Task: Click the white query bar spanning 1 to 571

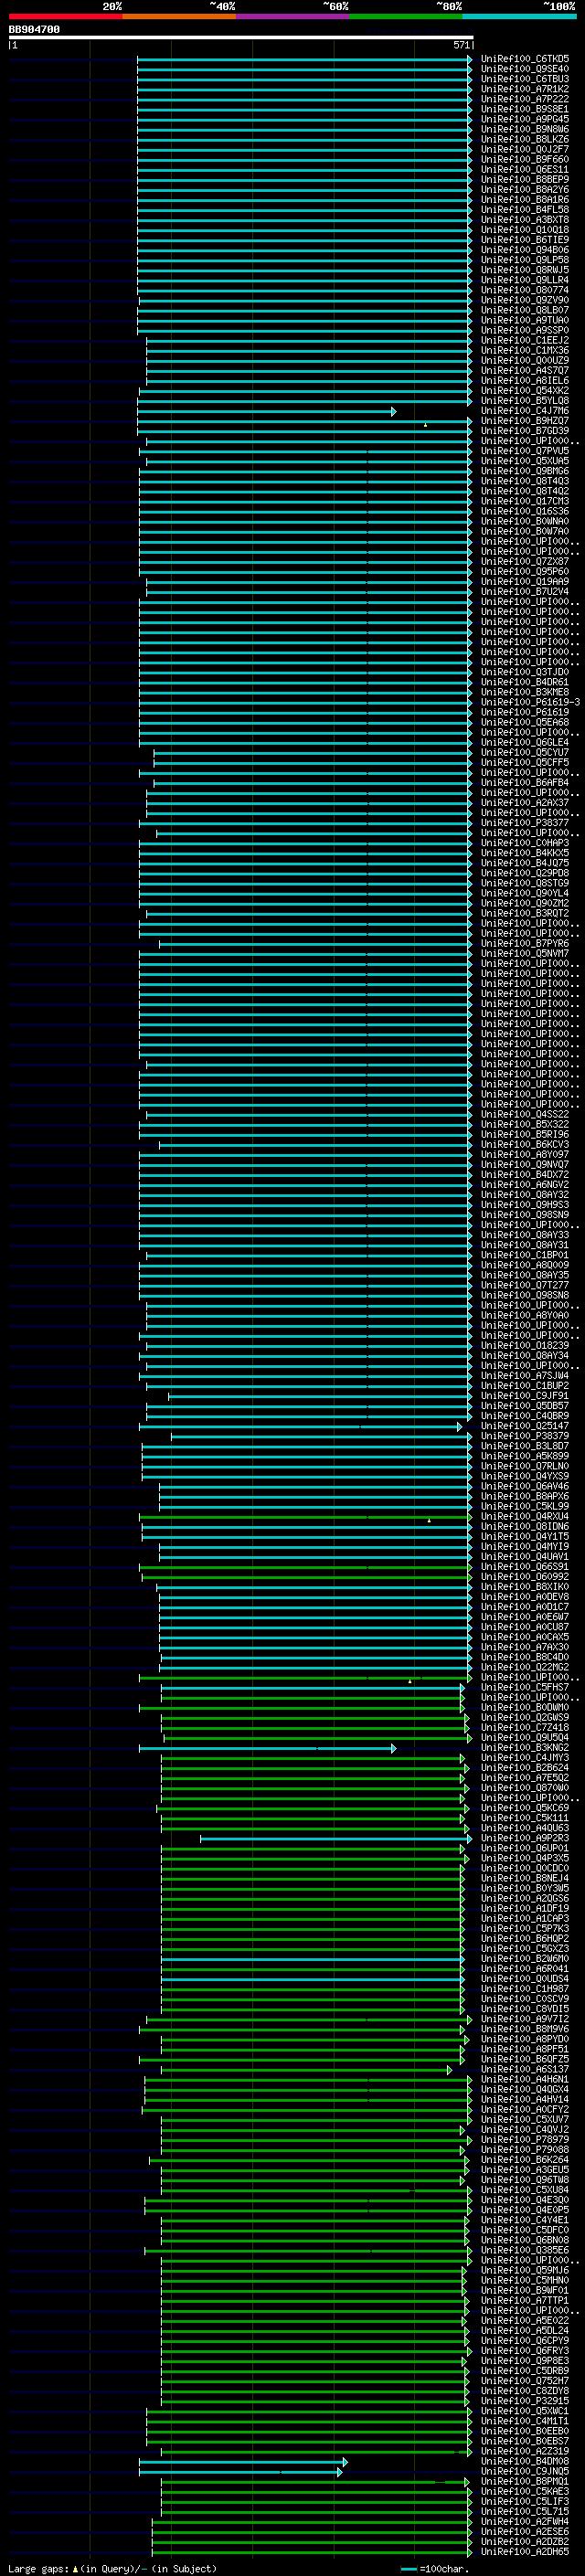Action: (x=241, y=38)
